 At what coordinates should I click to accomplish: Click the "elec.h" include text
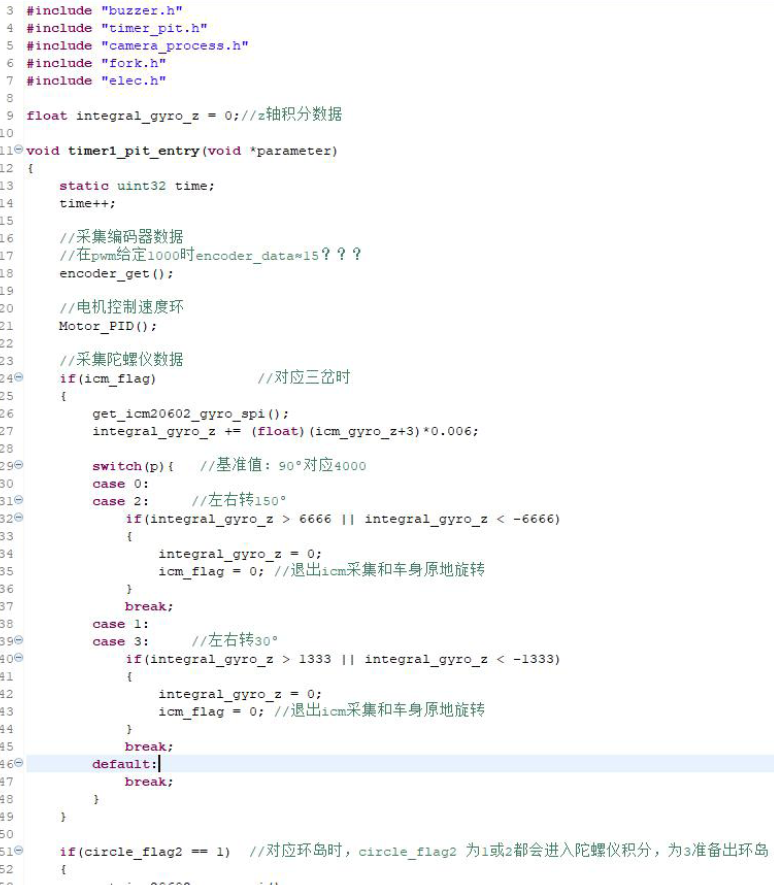click(x=133, y=81)
